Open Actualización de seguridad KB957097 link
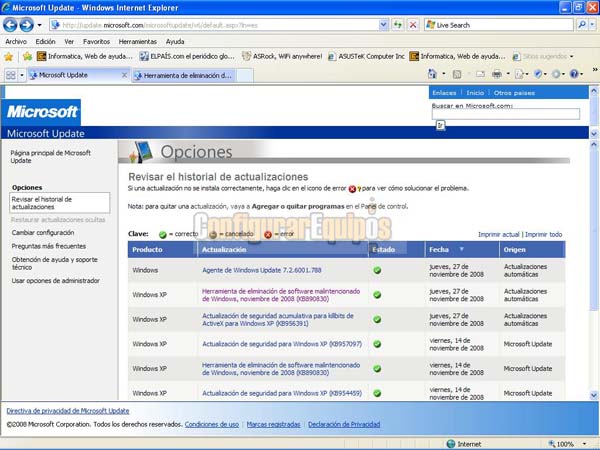Image resolution: width=600 pixels, height=450 pixels. click(282, 344)
